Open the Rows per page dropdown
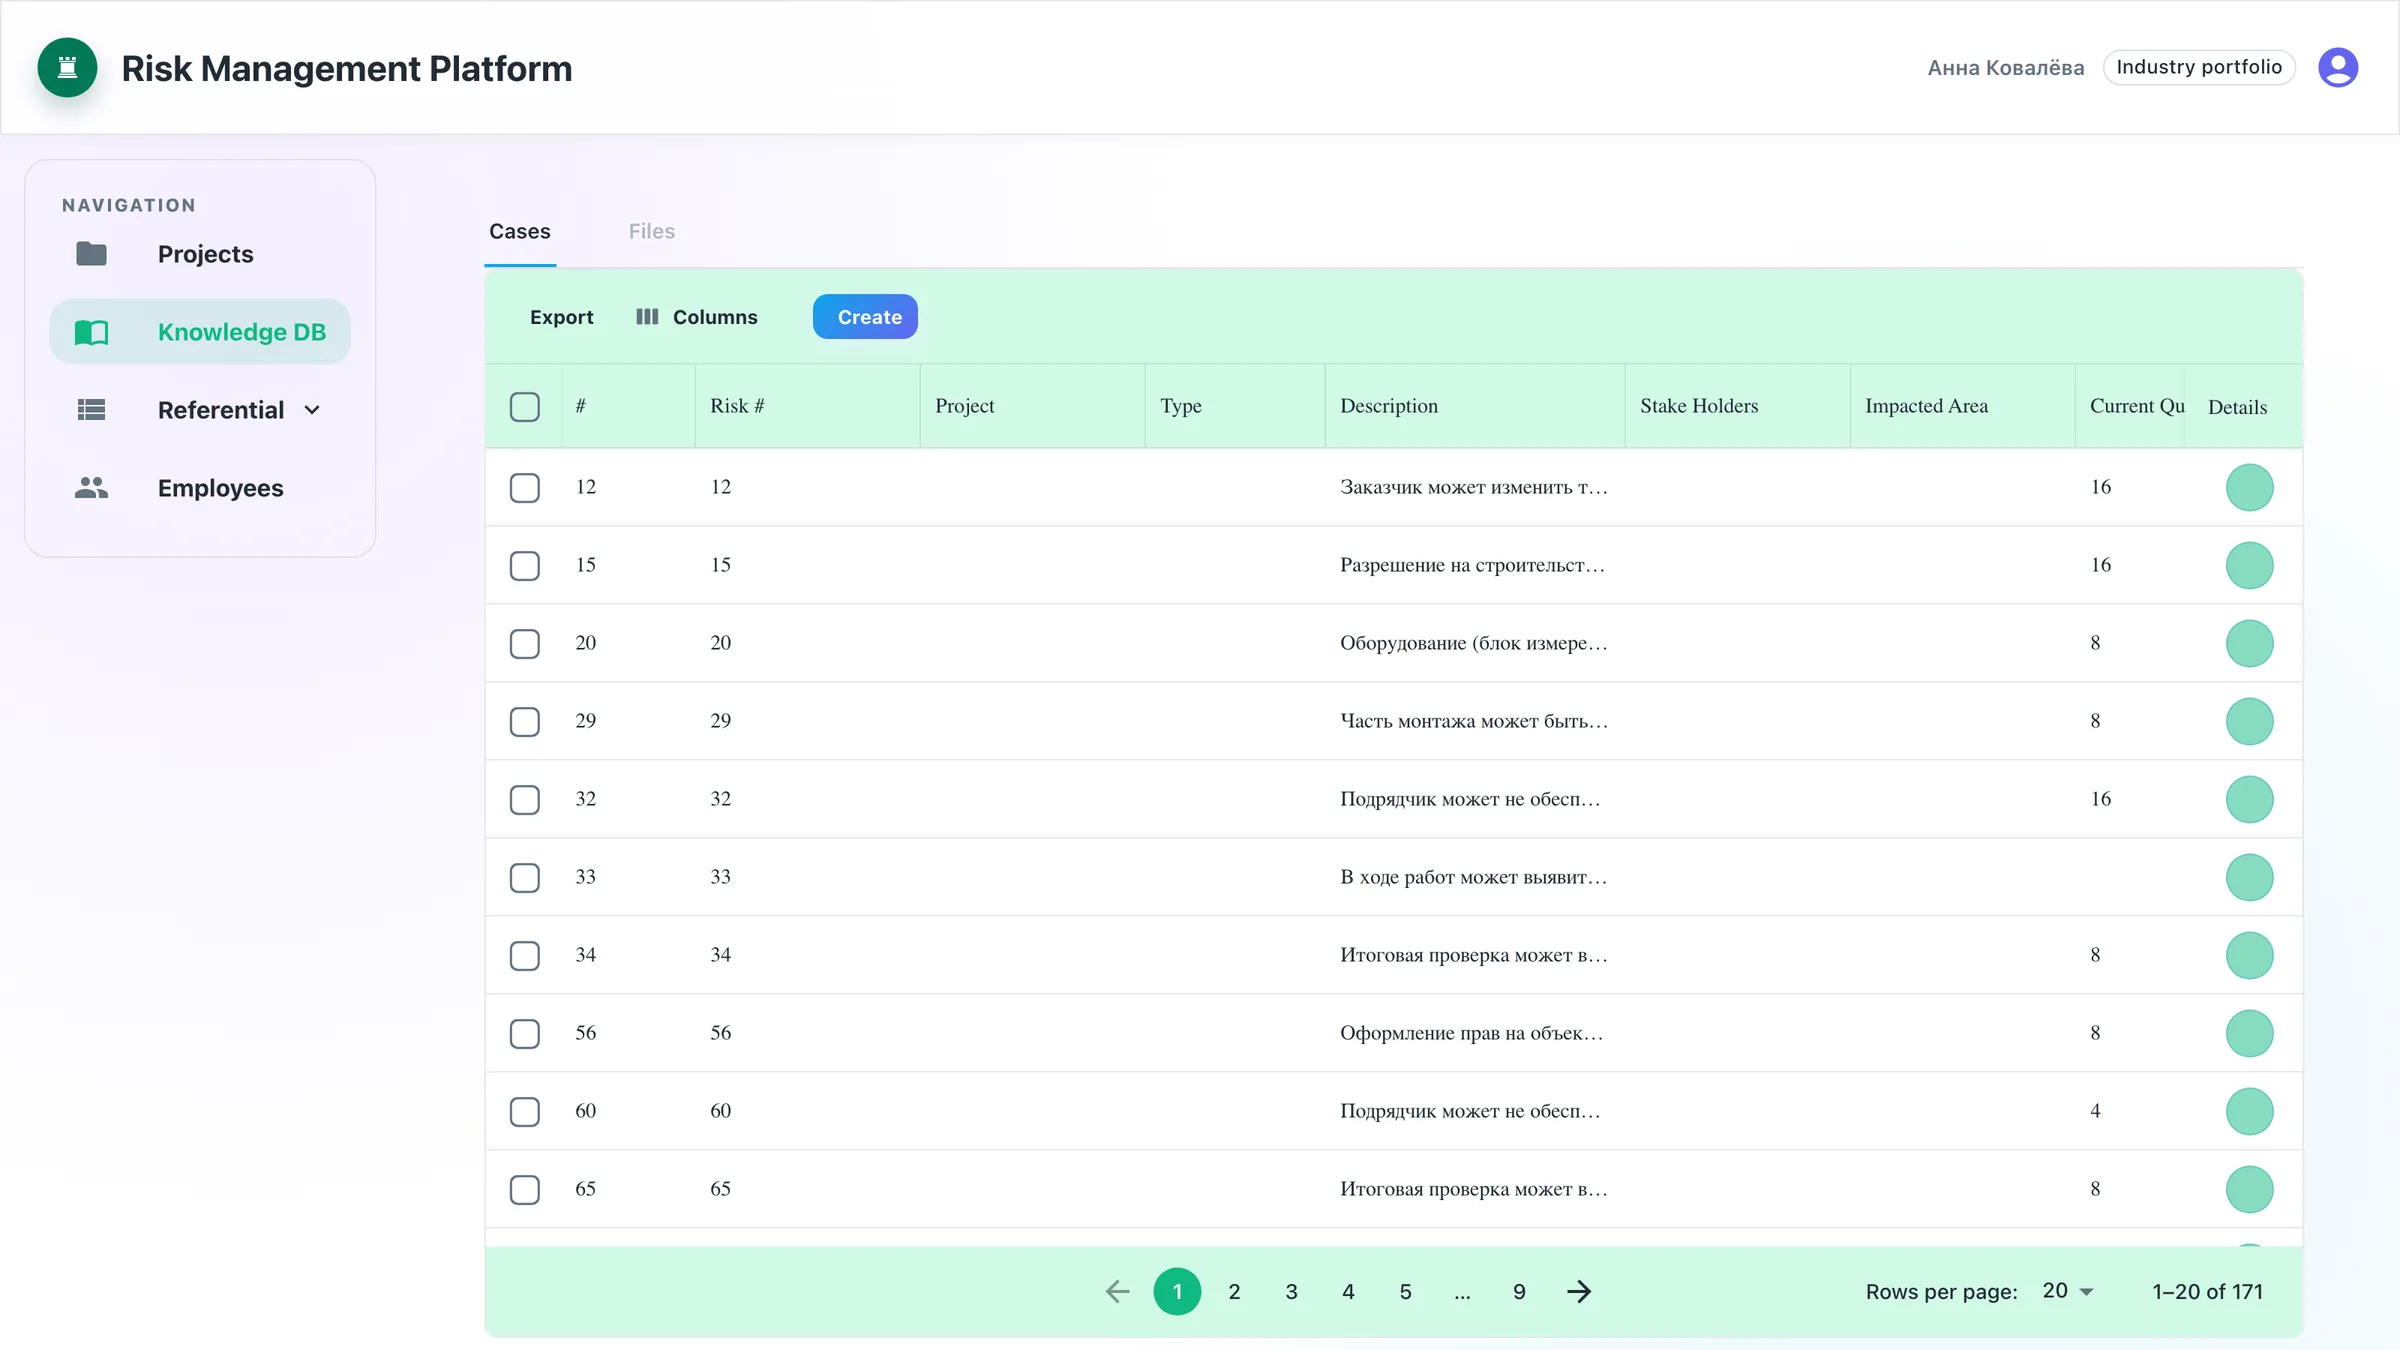2400x1350 pixels. click(x=2067, y=1291)
